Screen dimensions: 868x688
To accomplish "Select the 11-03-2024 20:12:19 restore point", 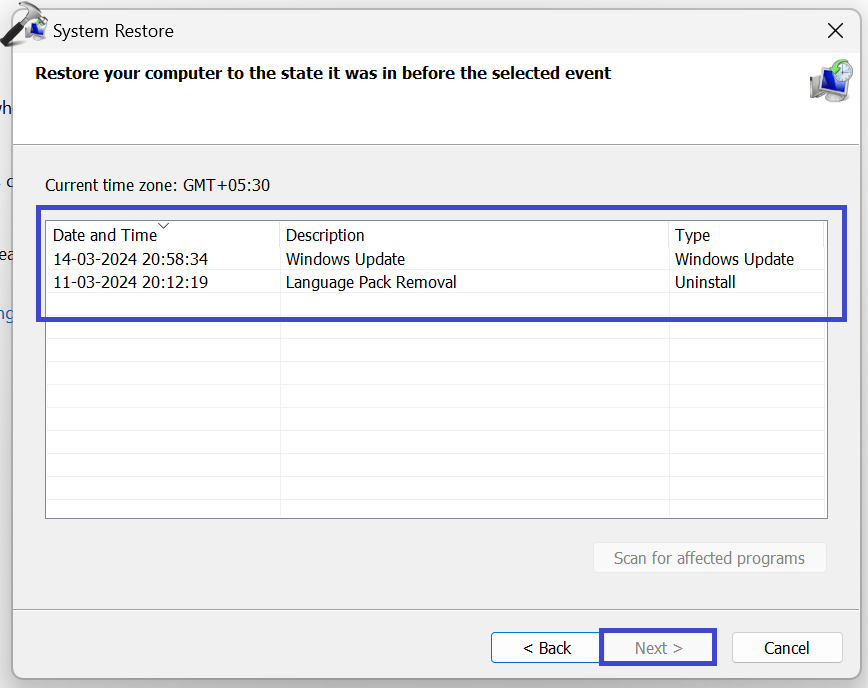I will pyautogui.click(x=130, y=282).
